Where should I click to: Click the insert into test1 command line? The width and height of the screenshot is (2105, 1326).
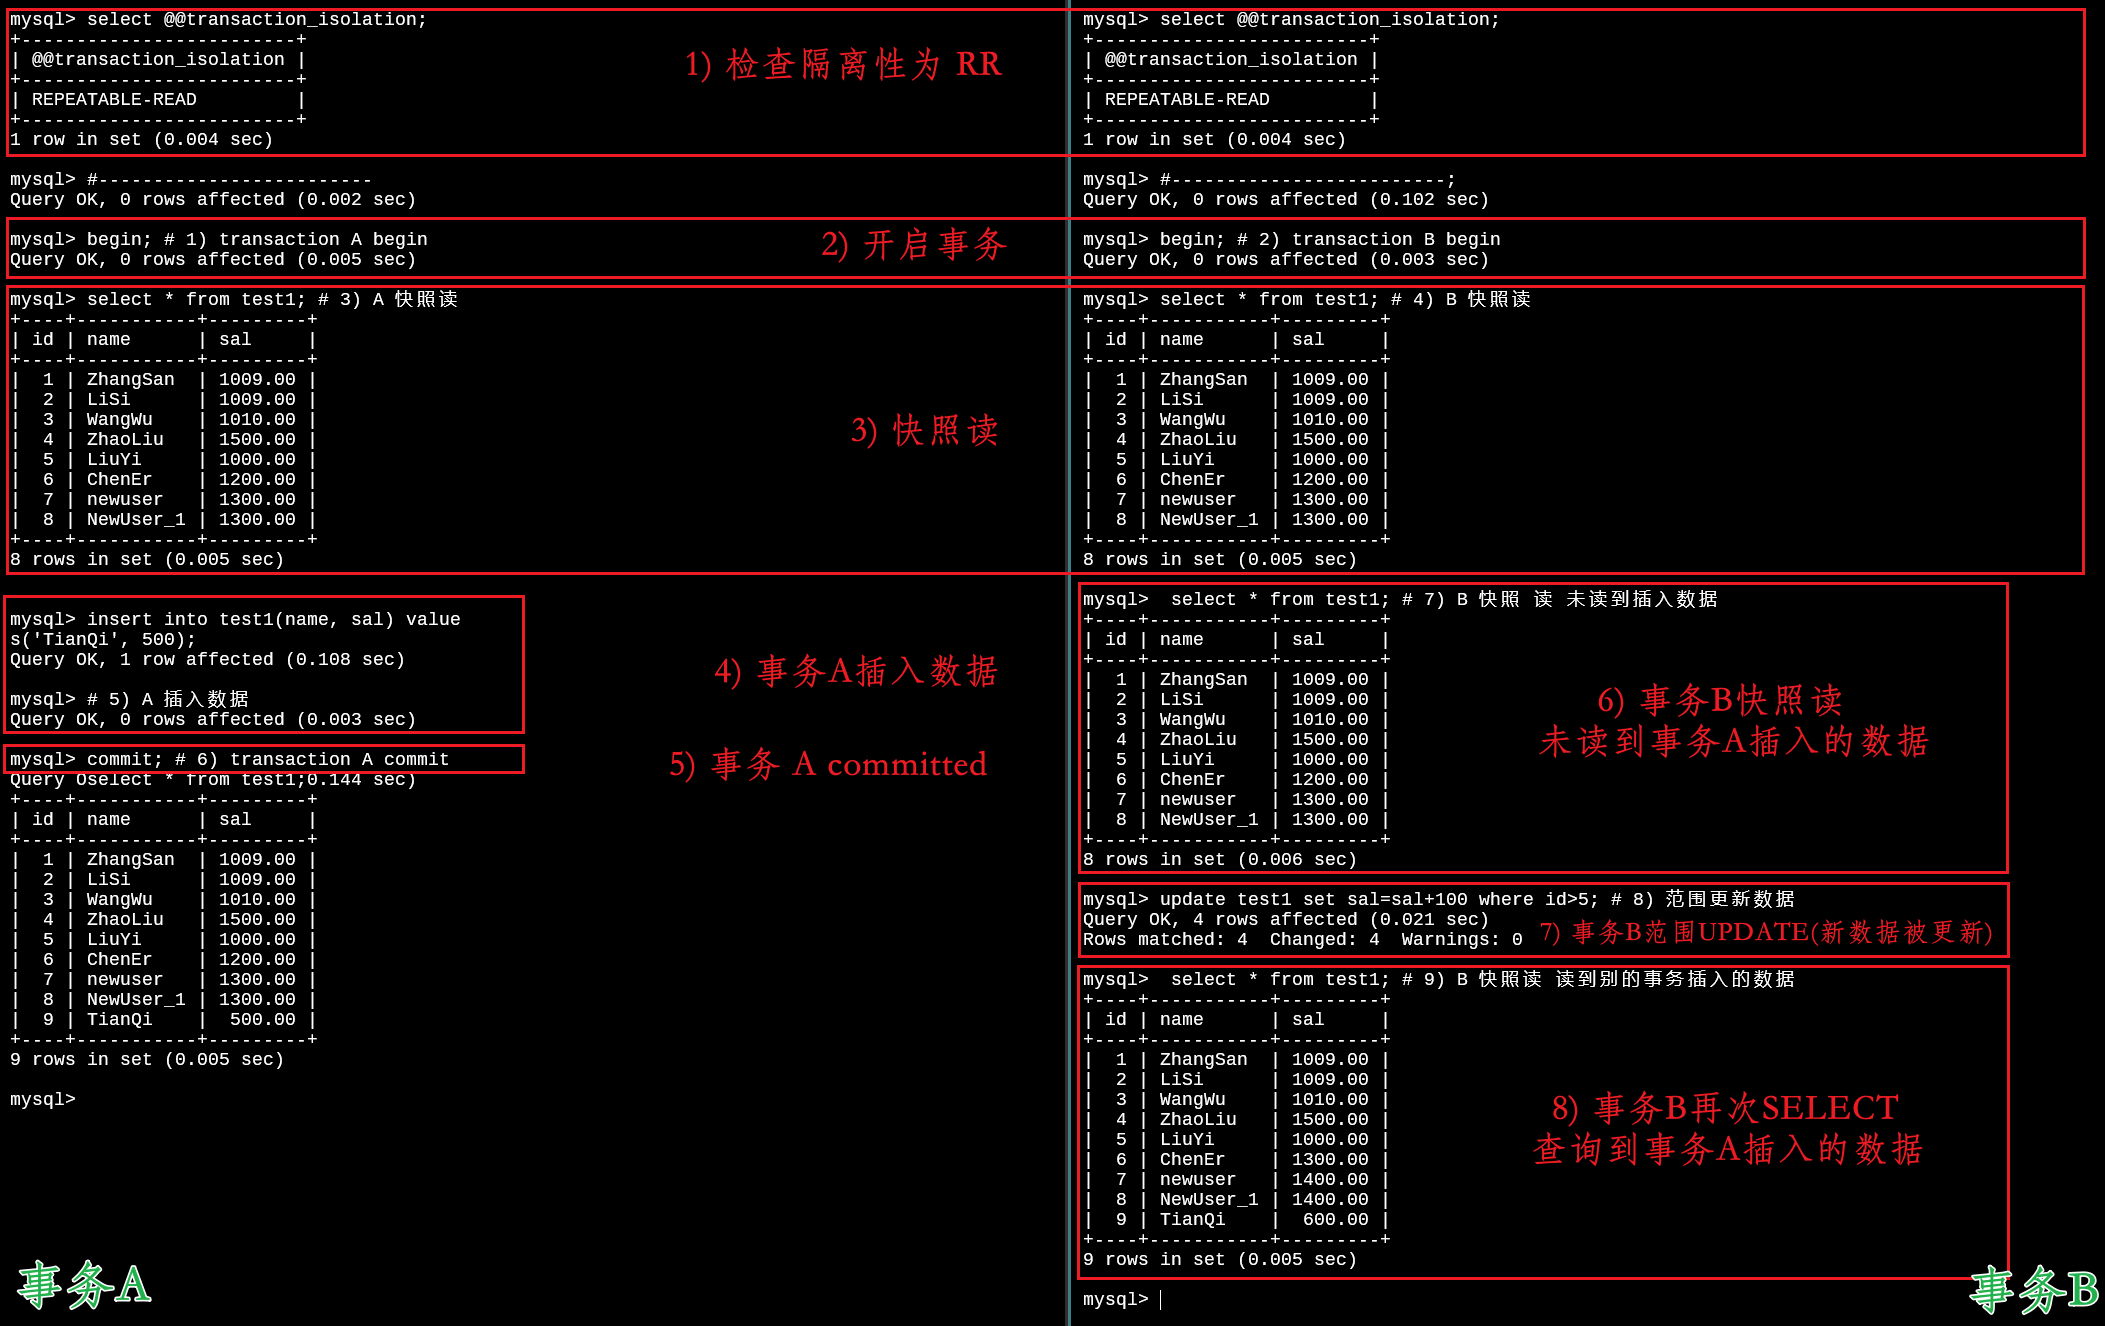[x=235, y=620]
